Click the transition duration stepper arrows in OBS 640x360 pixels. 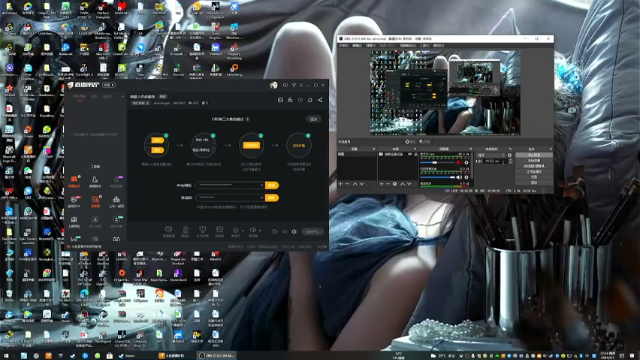(510, 161)
